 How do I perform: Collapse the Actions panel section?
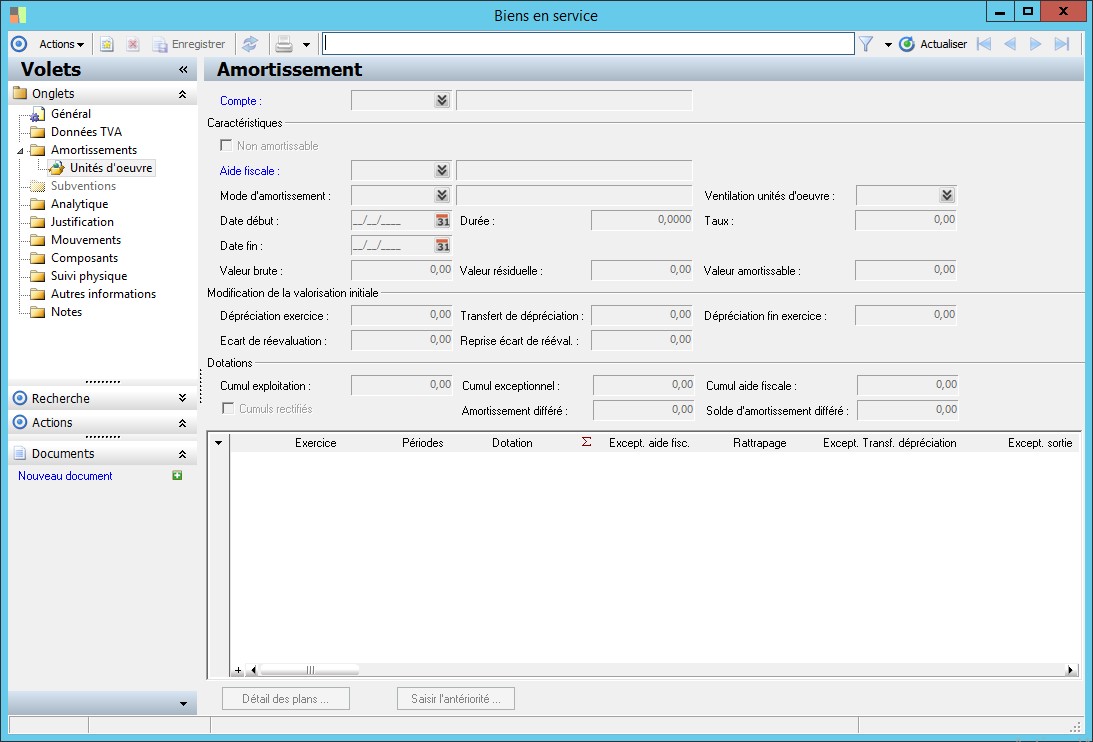tap(183, 423)
